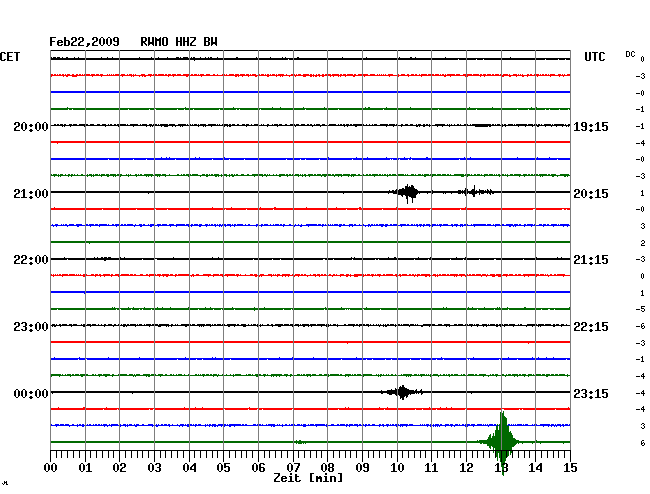Click the 21:00 trace second burst near minute 12
The image size is (650, 494).
click(x=475, y=191)
